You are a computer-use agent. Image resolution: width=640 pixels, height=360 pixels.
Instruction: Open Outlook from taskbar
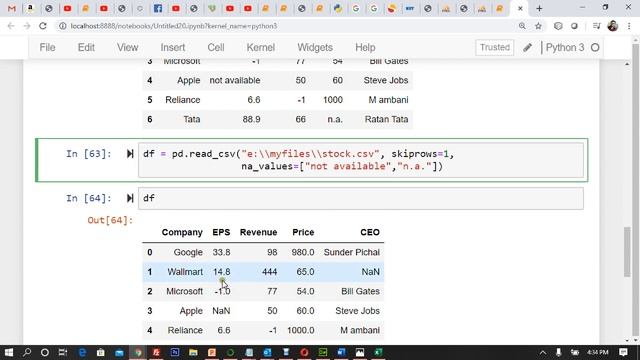point(267,352)
